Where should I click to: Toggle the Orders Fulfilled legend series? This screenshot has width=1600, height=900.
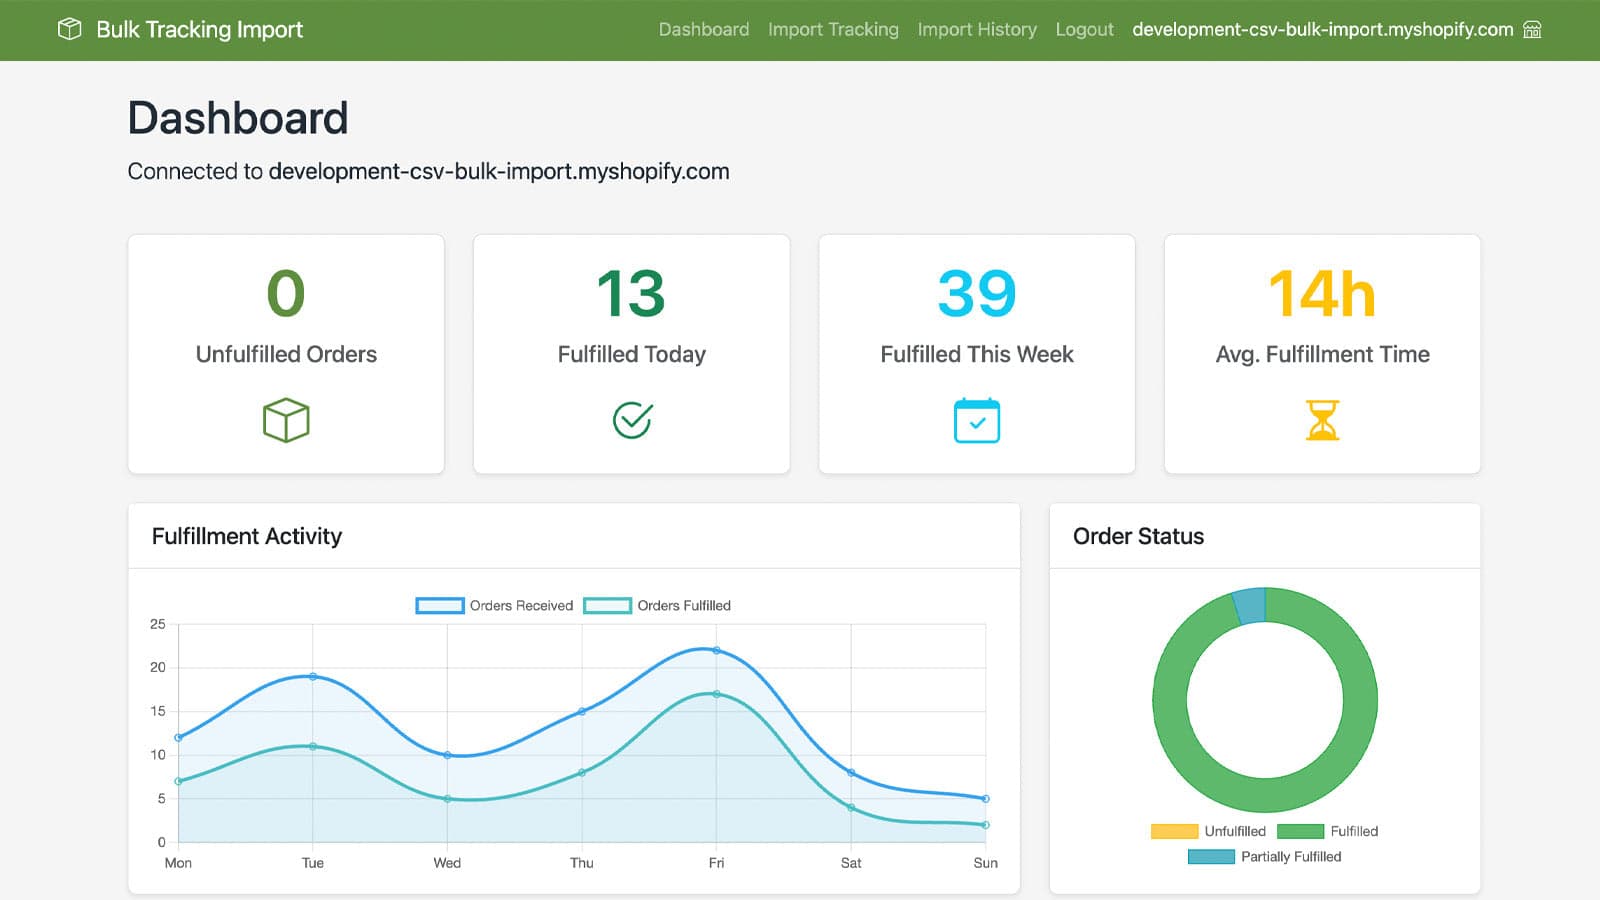click(657, 605)
